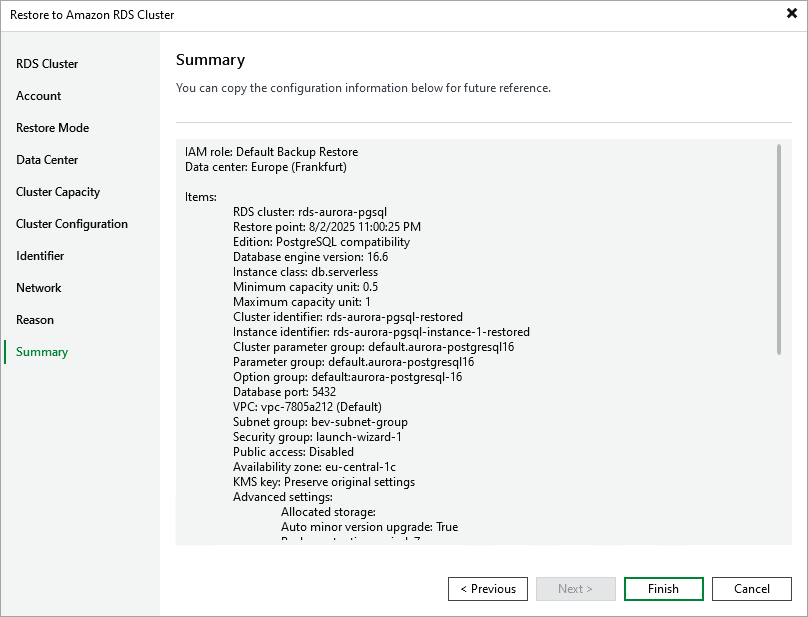This screenshot has width=808, height=617.
Task: Click the summary text scrollbar thumb
Action: coord(779,248)
